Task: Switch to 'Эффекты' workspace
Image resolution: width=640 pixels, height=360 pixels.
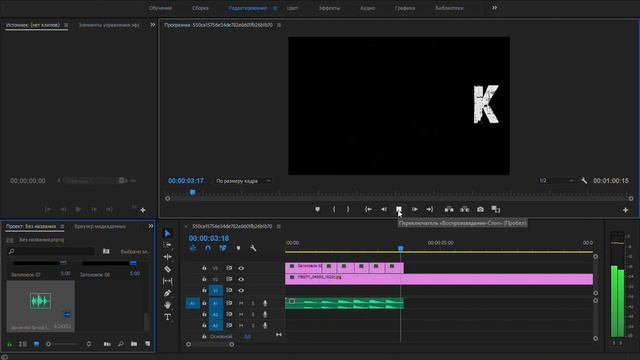Action: tap(329, 8)
